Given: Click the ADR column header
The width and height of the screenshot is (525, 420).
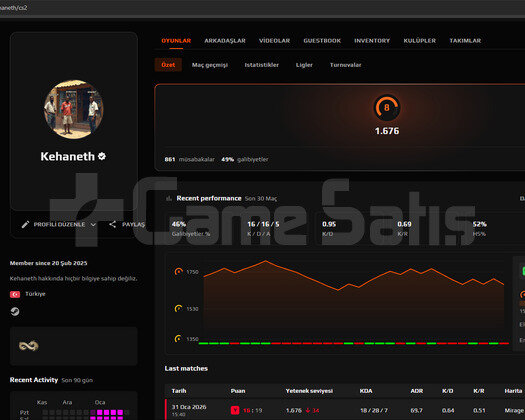Looking at the screenshot, I should [x=417, y=391].
